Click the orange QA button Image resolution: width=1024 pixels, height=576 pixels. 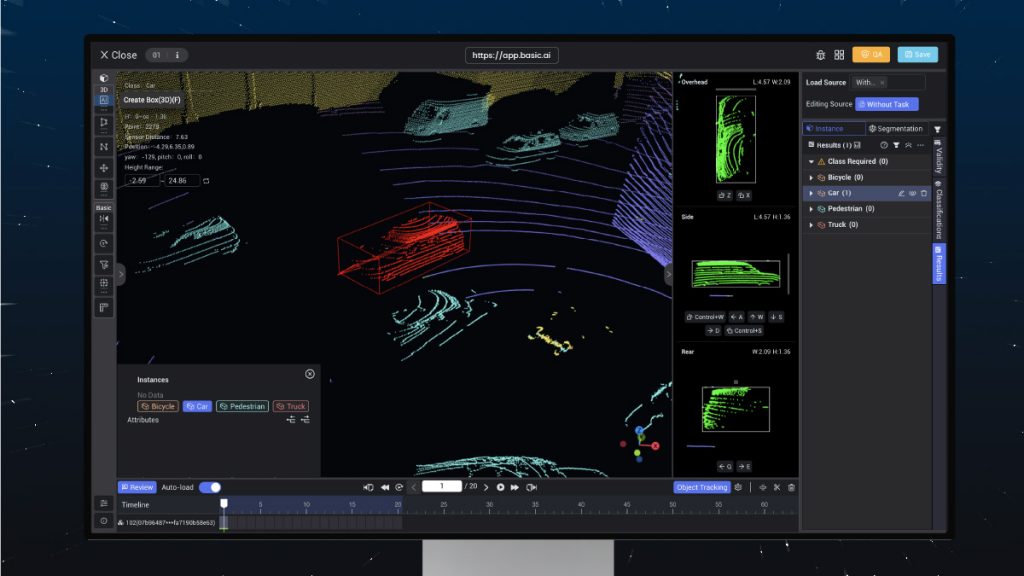click(x=871, y=54)
